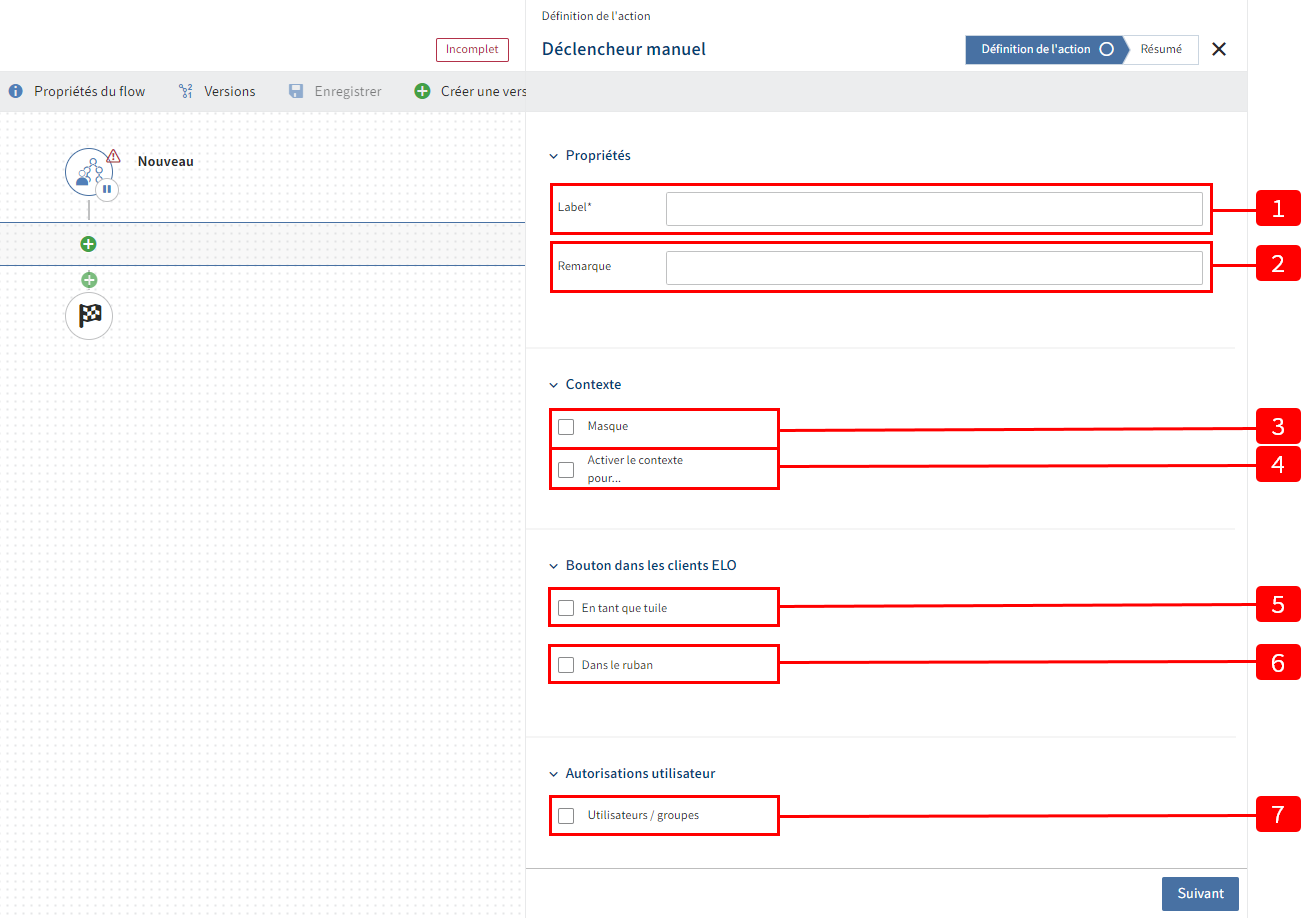Click the info icon for flow properties
The image size is (1303, 918).
pyautogui.click(x=15, y=91)
